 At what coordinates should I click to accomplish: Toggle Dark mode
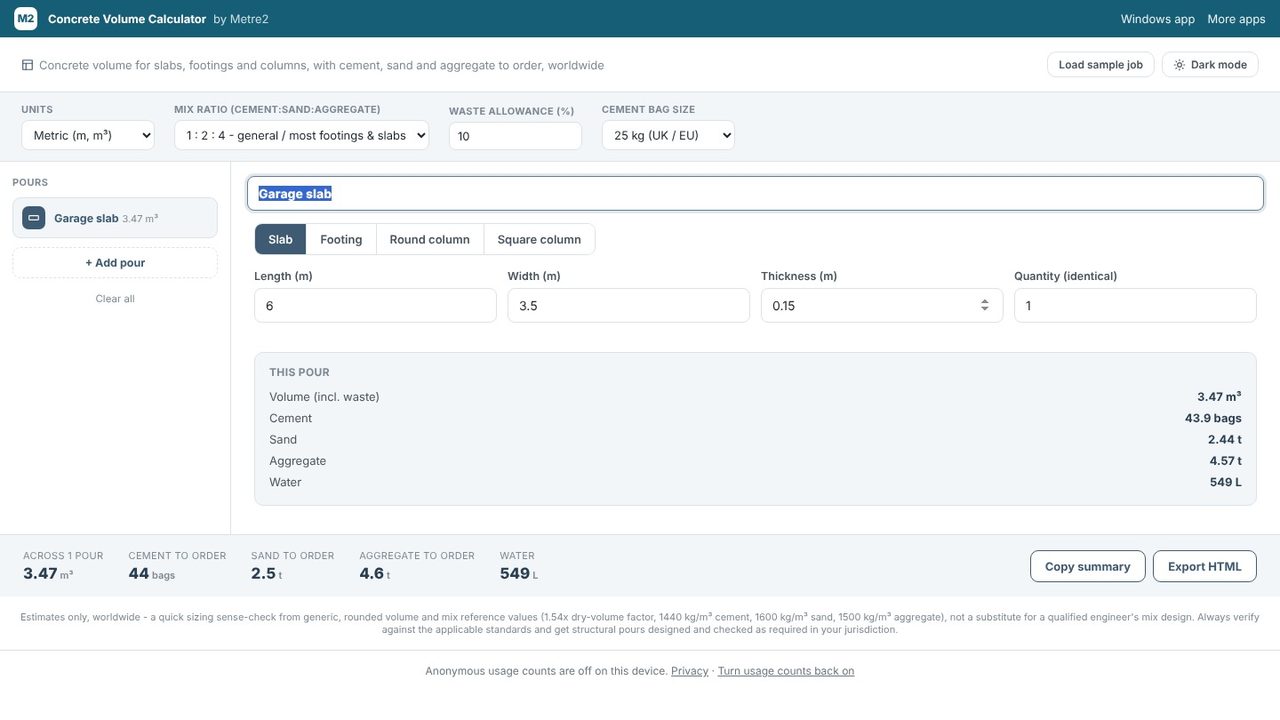[1210, 65]
